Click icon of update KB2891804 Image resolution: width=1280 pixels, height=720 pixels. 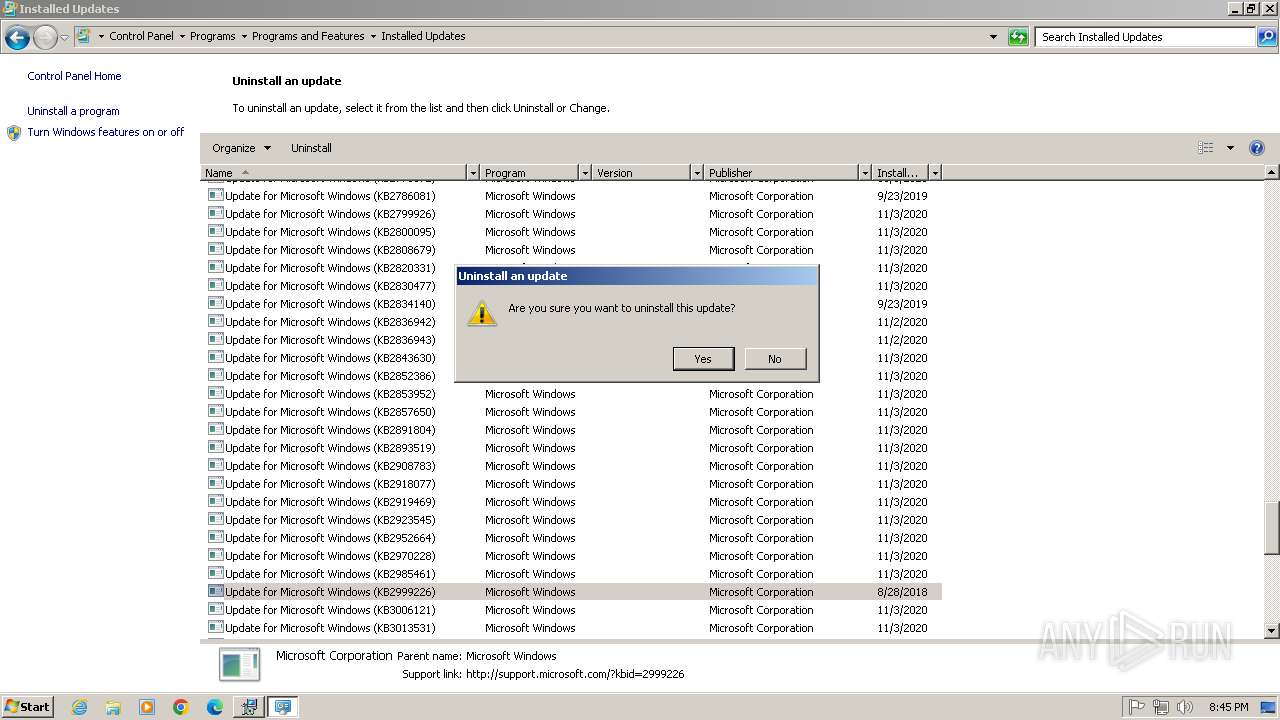click(215, 429)
